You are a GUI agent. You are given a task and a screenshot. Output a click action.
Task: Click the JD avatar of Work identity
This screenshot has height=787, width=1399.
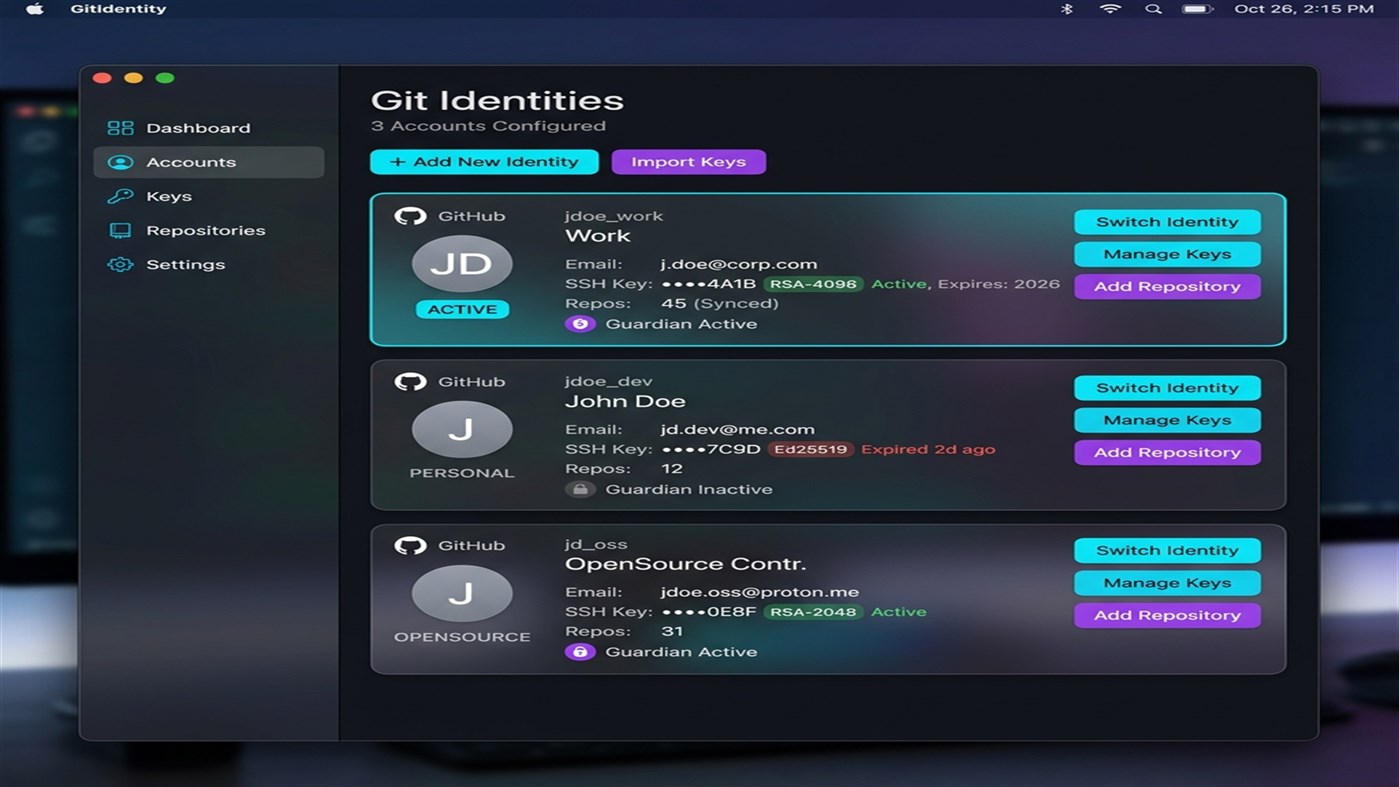tap(462, 264)
